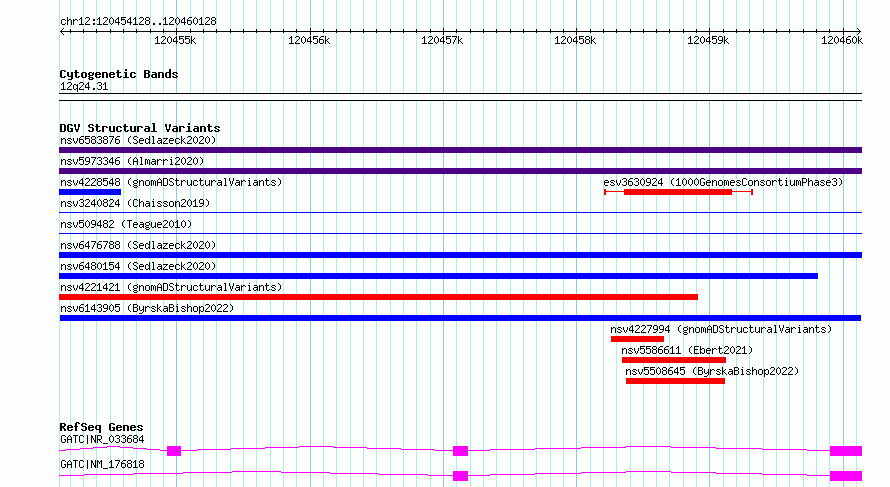The image size is (890, 487).
Task: Open nsv509482 (Teague2010) variant label
Action: [126, 224]
